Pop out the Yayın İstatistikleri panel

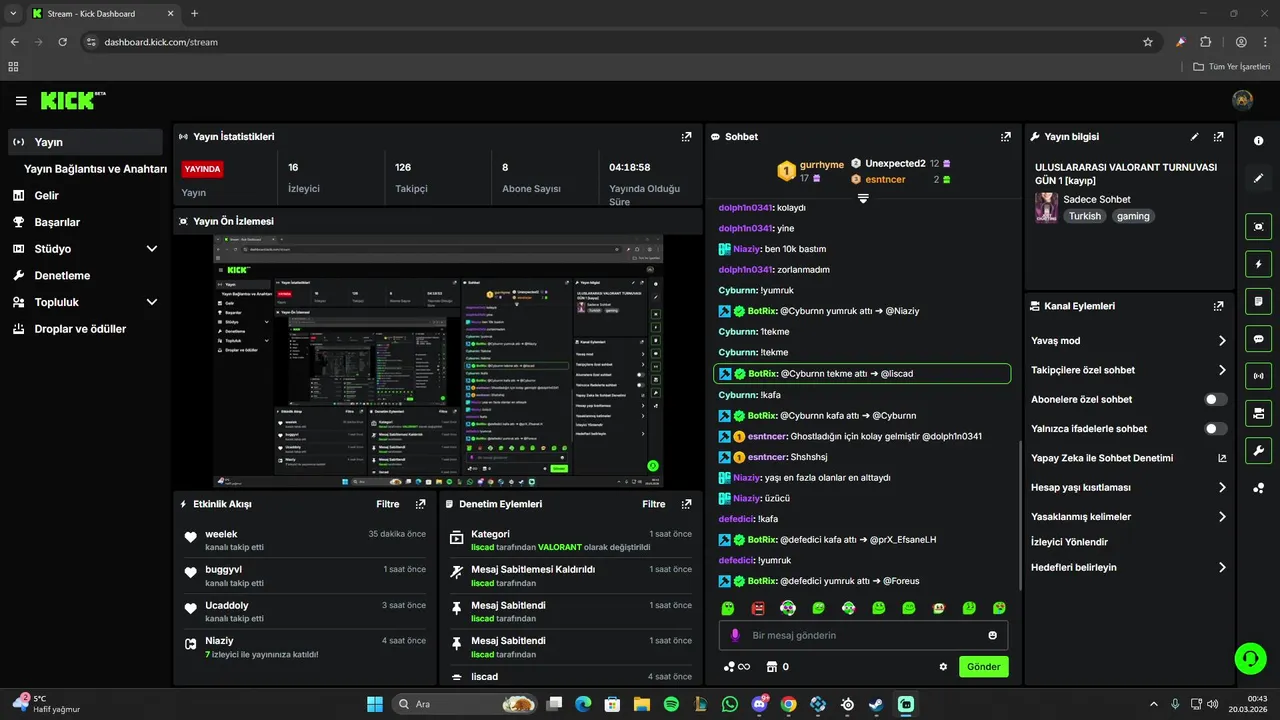click(x=686, y=137)
